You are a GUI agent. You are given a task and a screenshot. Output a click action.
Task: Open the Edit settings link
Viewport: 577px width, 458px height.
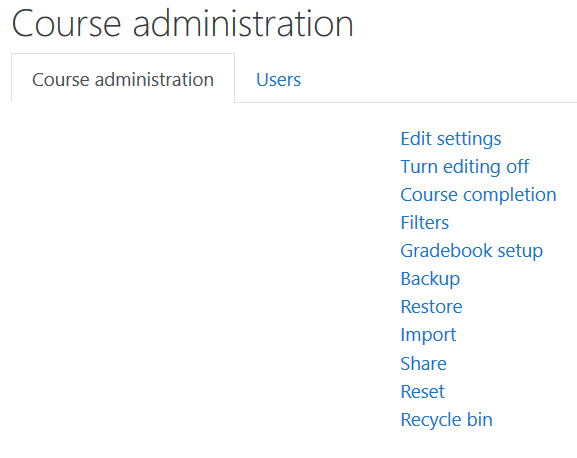click(x=451, y=139)
